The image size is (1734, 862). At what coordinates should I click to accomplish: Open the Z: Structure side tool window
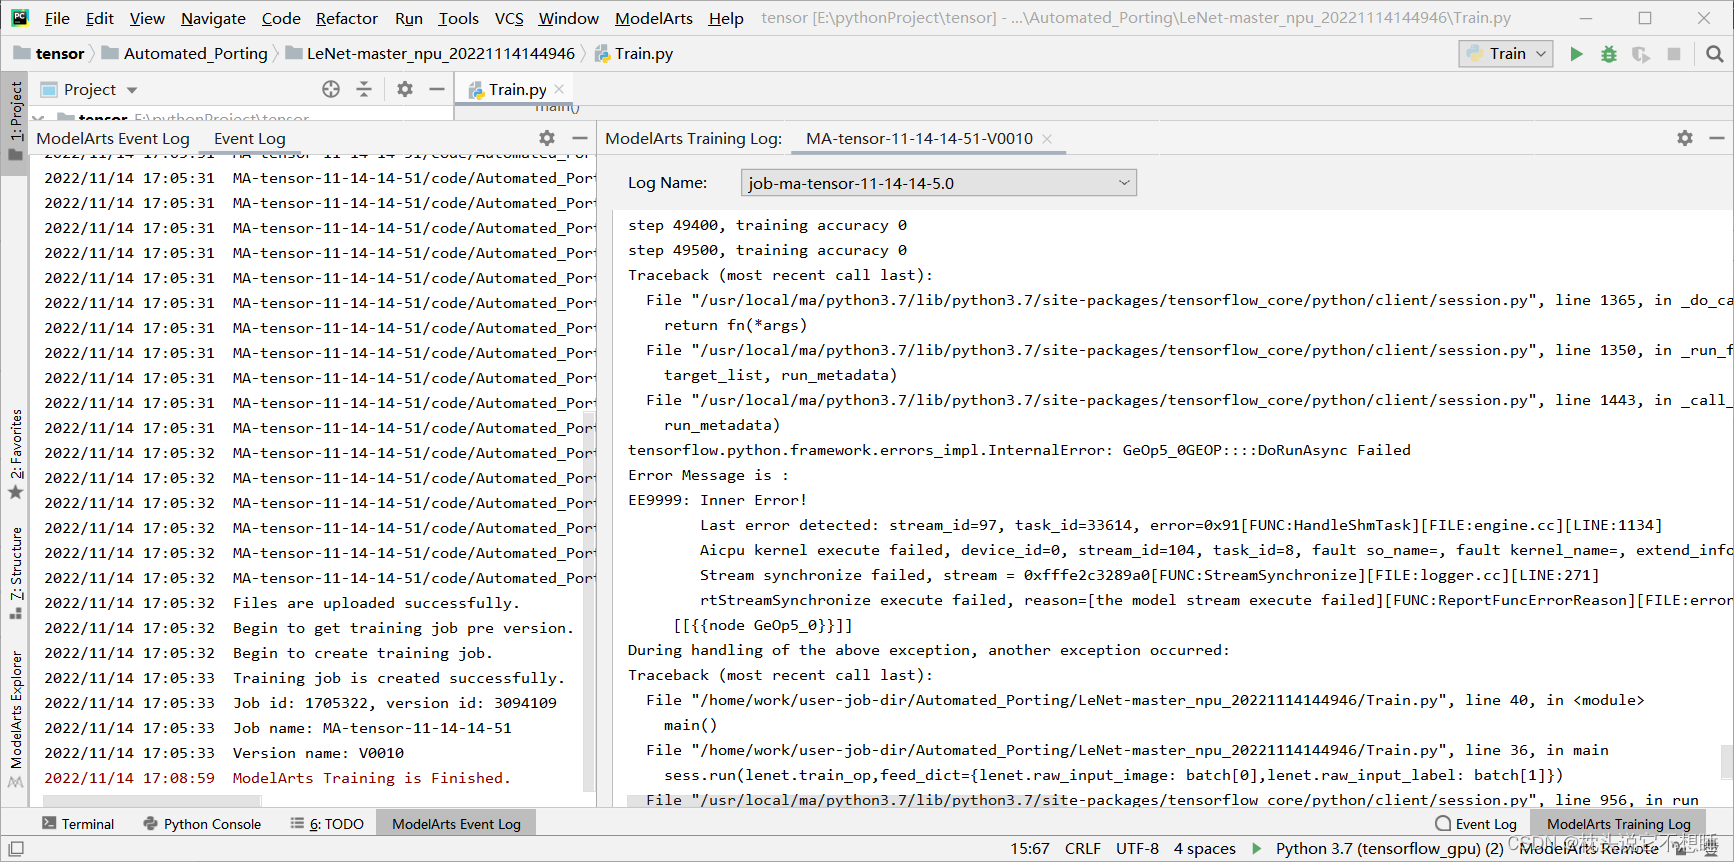16,572
